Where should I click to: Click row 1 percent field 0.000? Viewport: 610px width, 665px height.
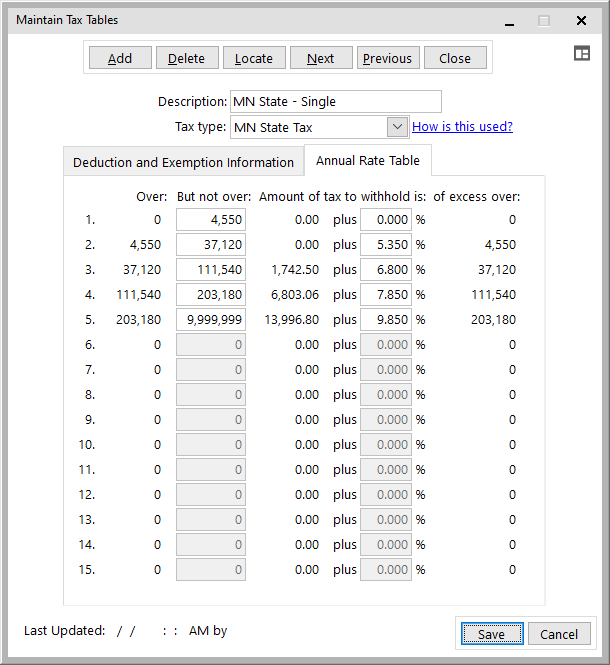[386, 220]
